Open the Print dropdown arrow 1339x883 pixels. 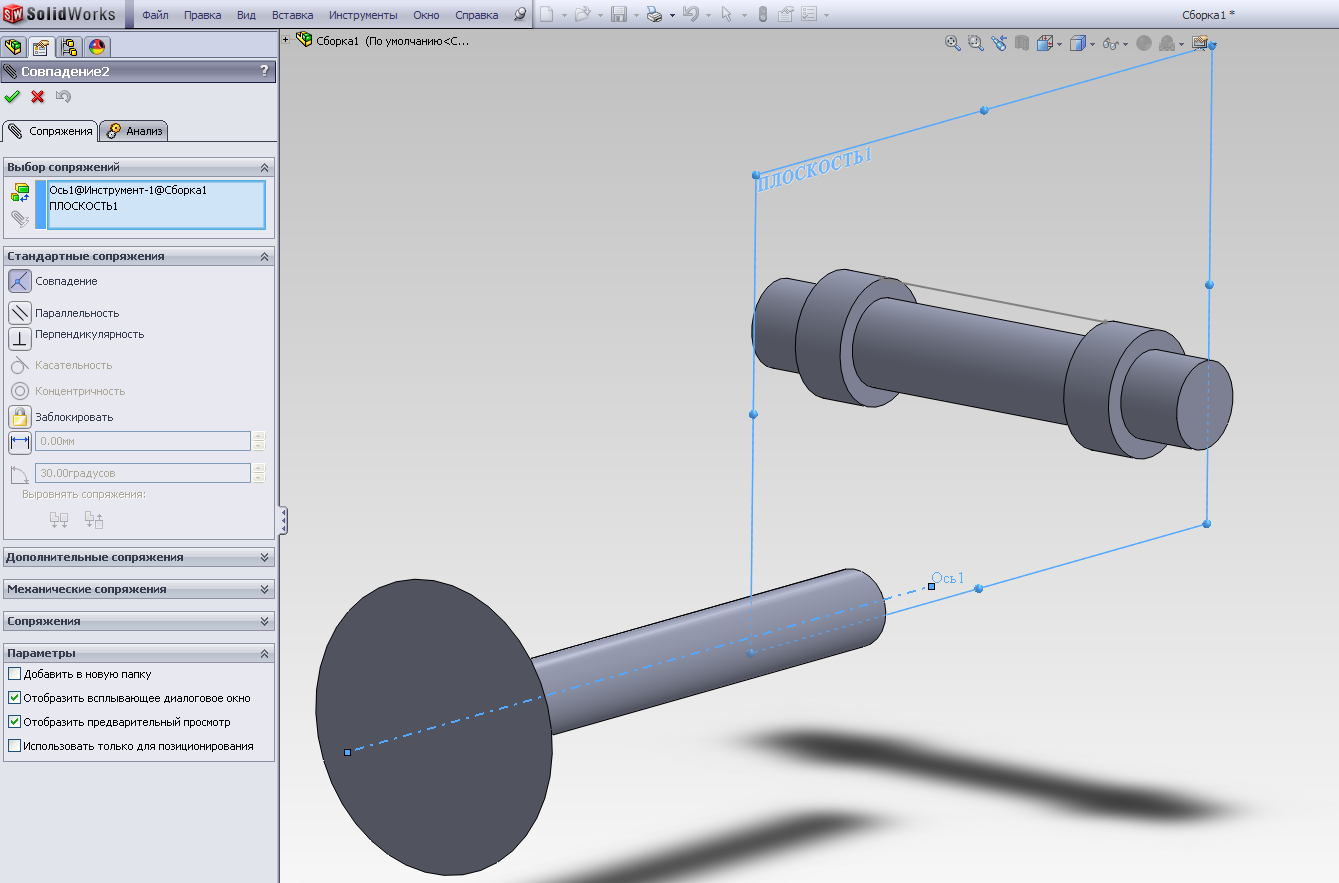point(671,15)
